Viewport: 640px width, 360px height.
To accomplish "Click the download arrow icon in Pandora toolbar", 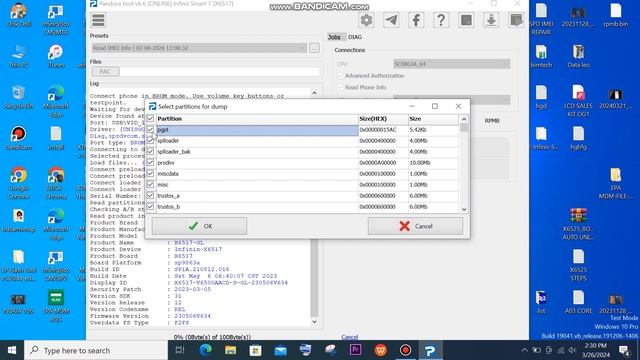I will point(491,20).
